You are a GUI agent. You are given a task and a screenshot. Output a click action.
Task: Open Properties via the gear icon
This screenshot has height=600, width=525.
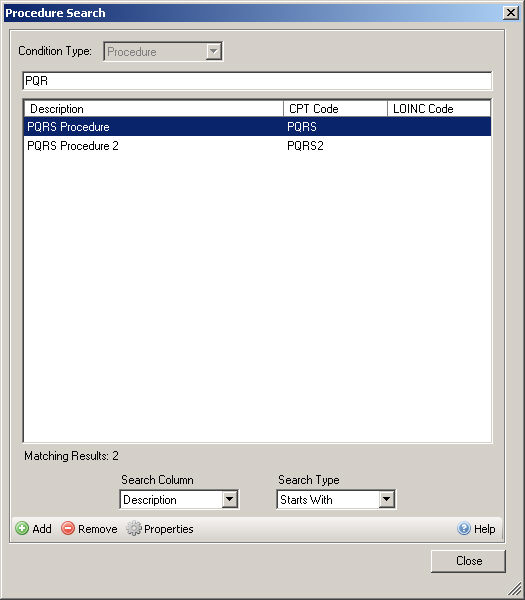tap(134, 528)
